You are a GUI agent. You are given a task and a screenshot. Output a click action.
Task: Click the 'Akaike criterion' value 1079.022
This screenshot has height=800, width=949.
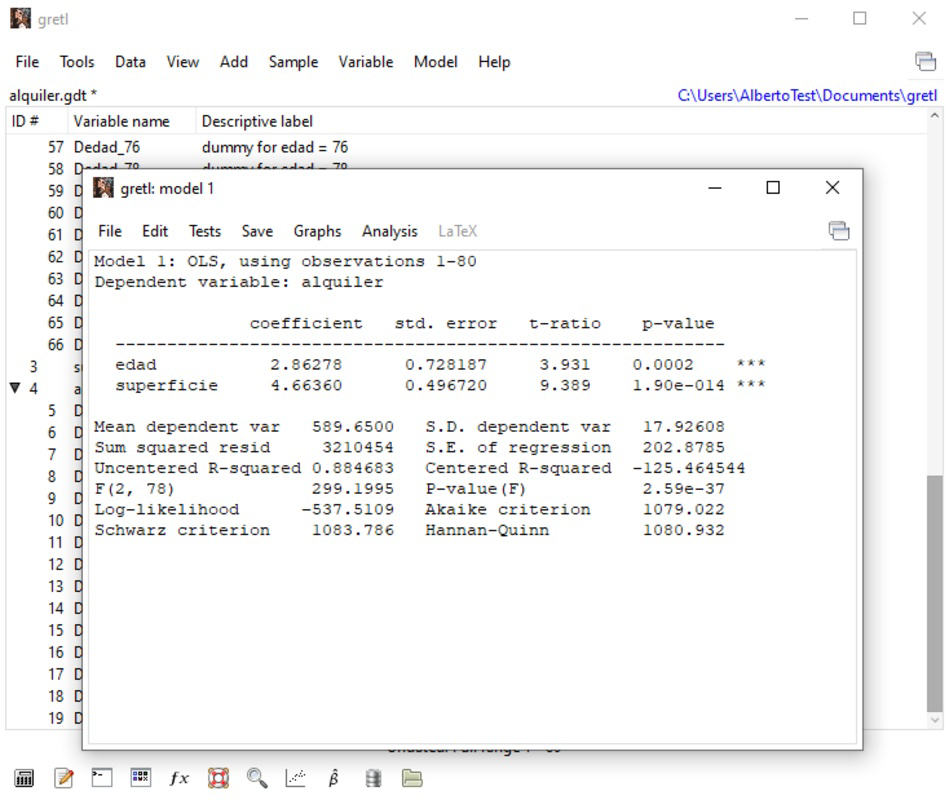683,509
